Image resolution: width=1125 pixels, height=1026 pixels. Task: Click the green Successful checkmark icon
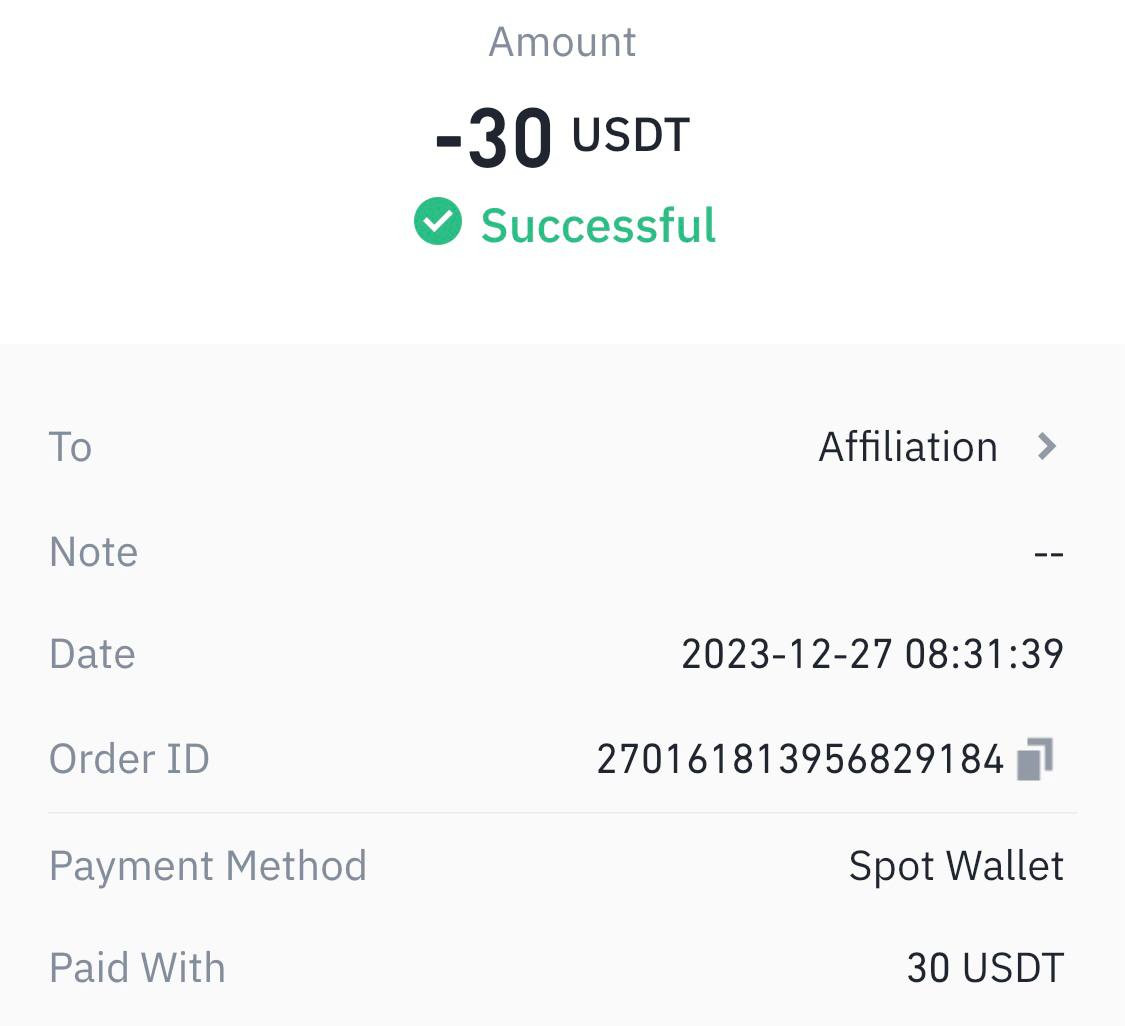pyautogui.click(x=438, y=221)
